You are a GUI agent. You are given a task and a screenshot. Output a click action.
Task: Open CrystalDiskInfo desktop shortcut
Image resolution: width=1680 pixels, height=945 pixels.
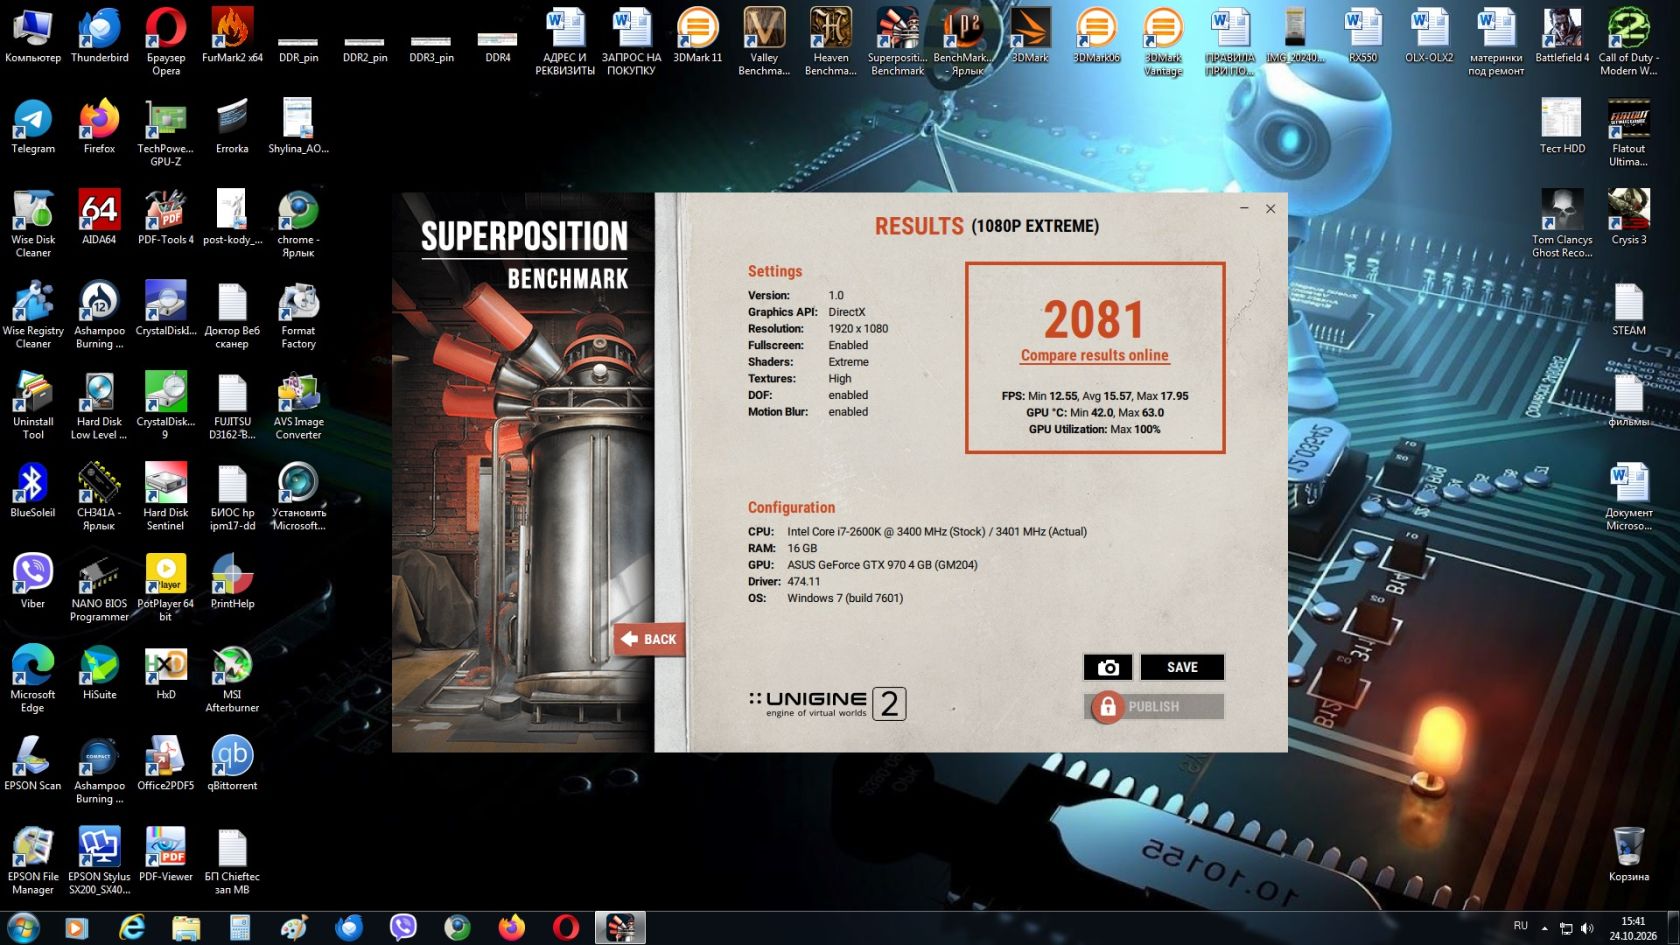pyautogui.click(x=166, y=308)
